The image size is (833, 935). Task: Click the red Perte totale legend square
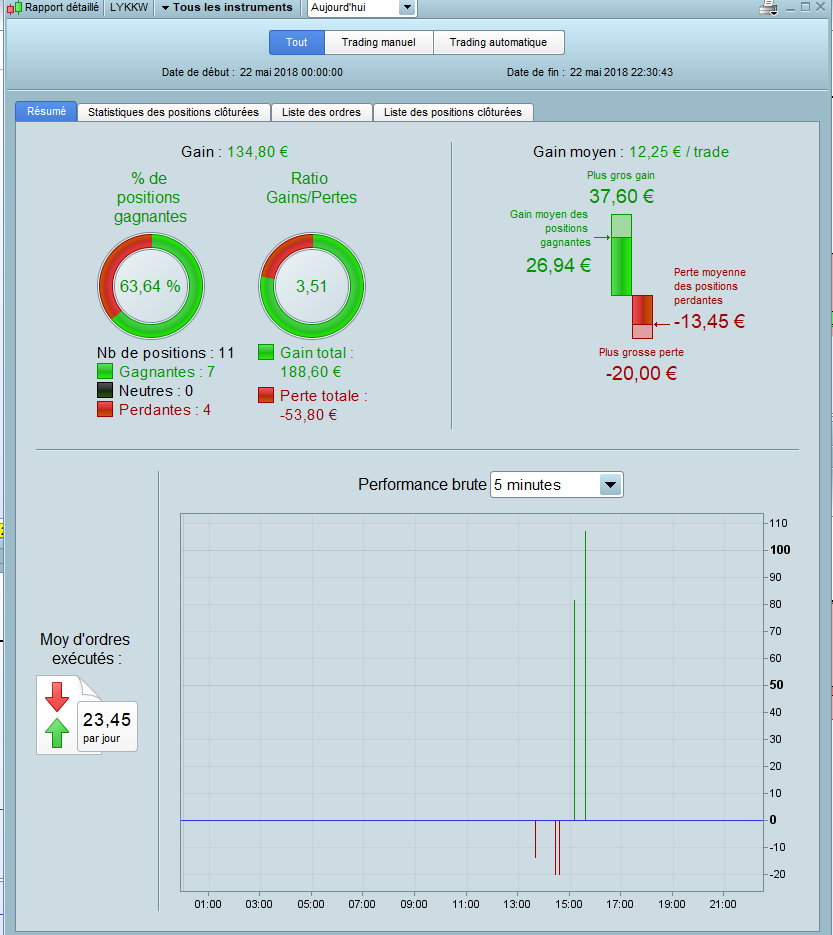266,395
